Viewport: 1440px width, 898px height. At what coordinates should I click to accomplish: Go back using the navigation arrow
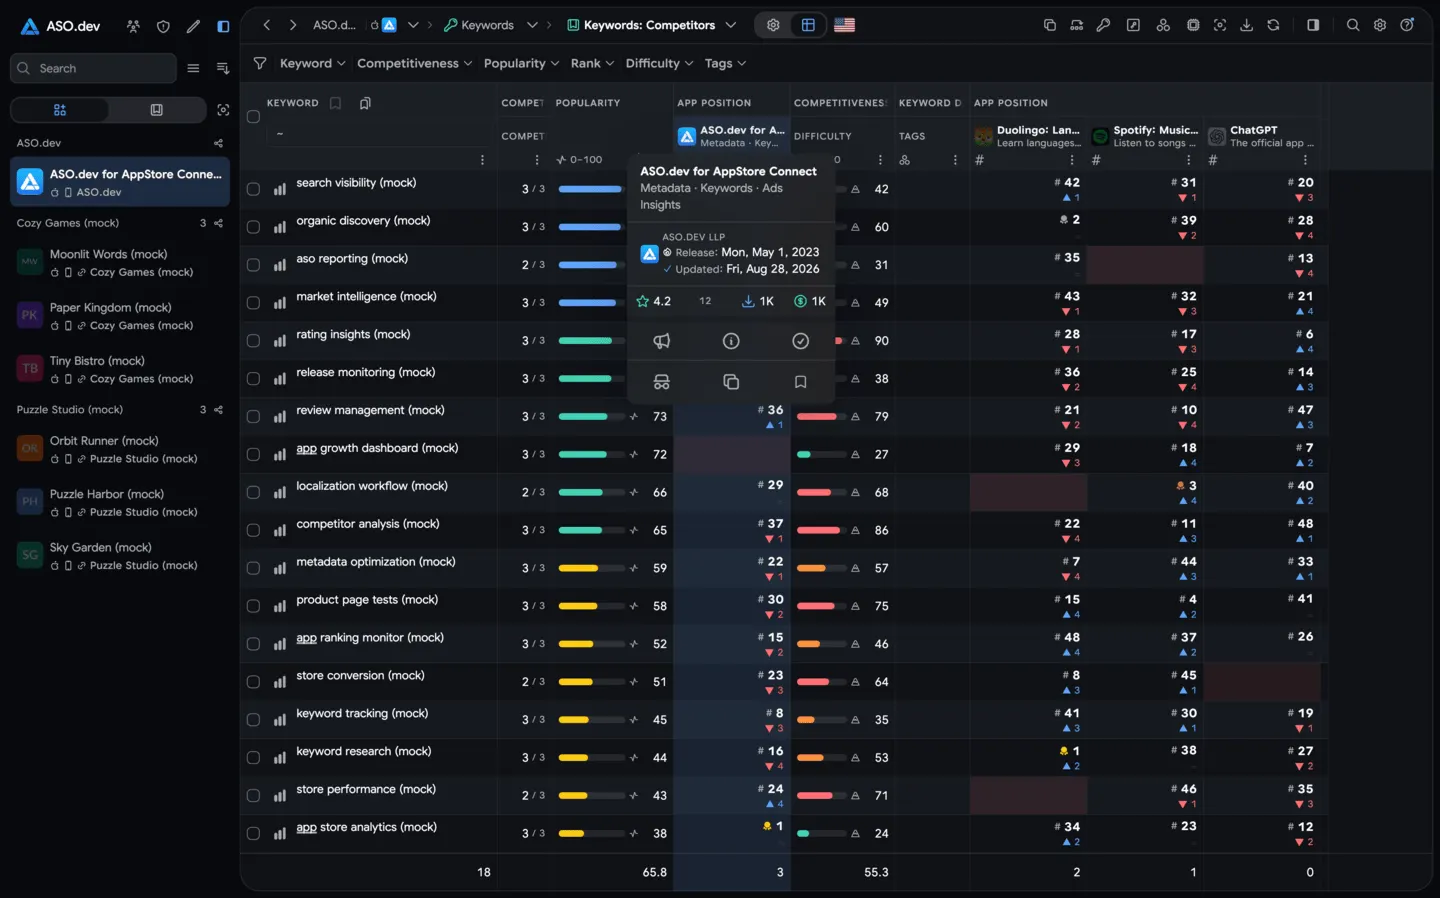point(266,25)
